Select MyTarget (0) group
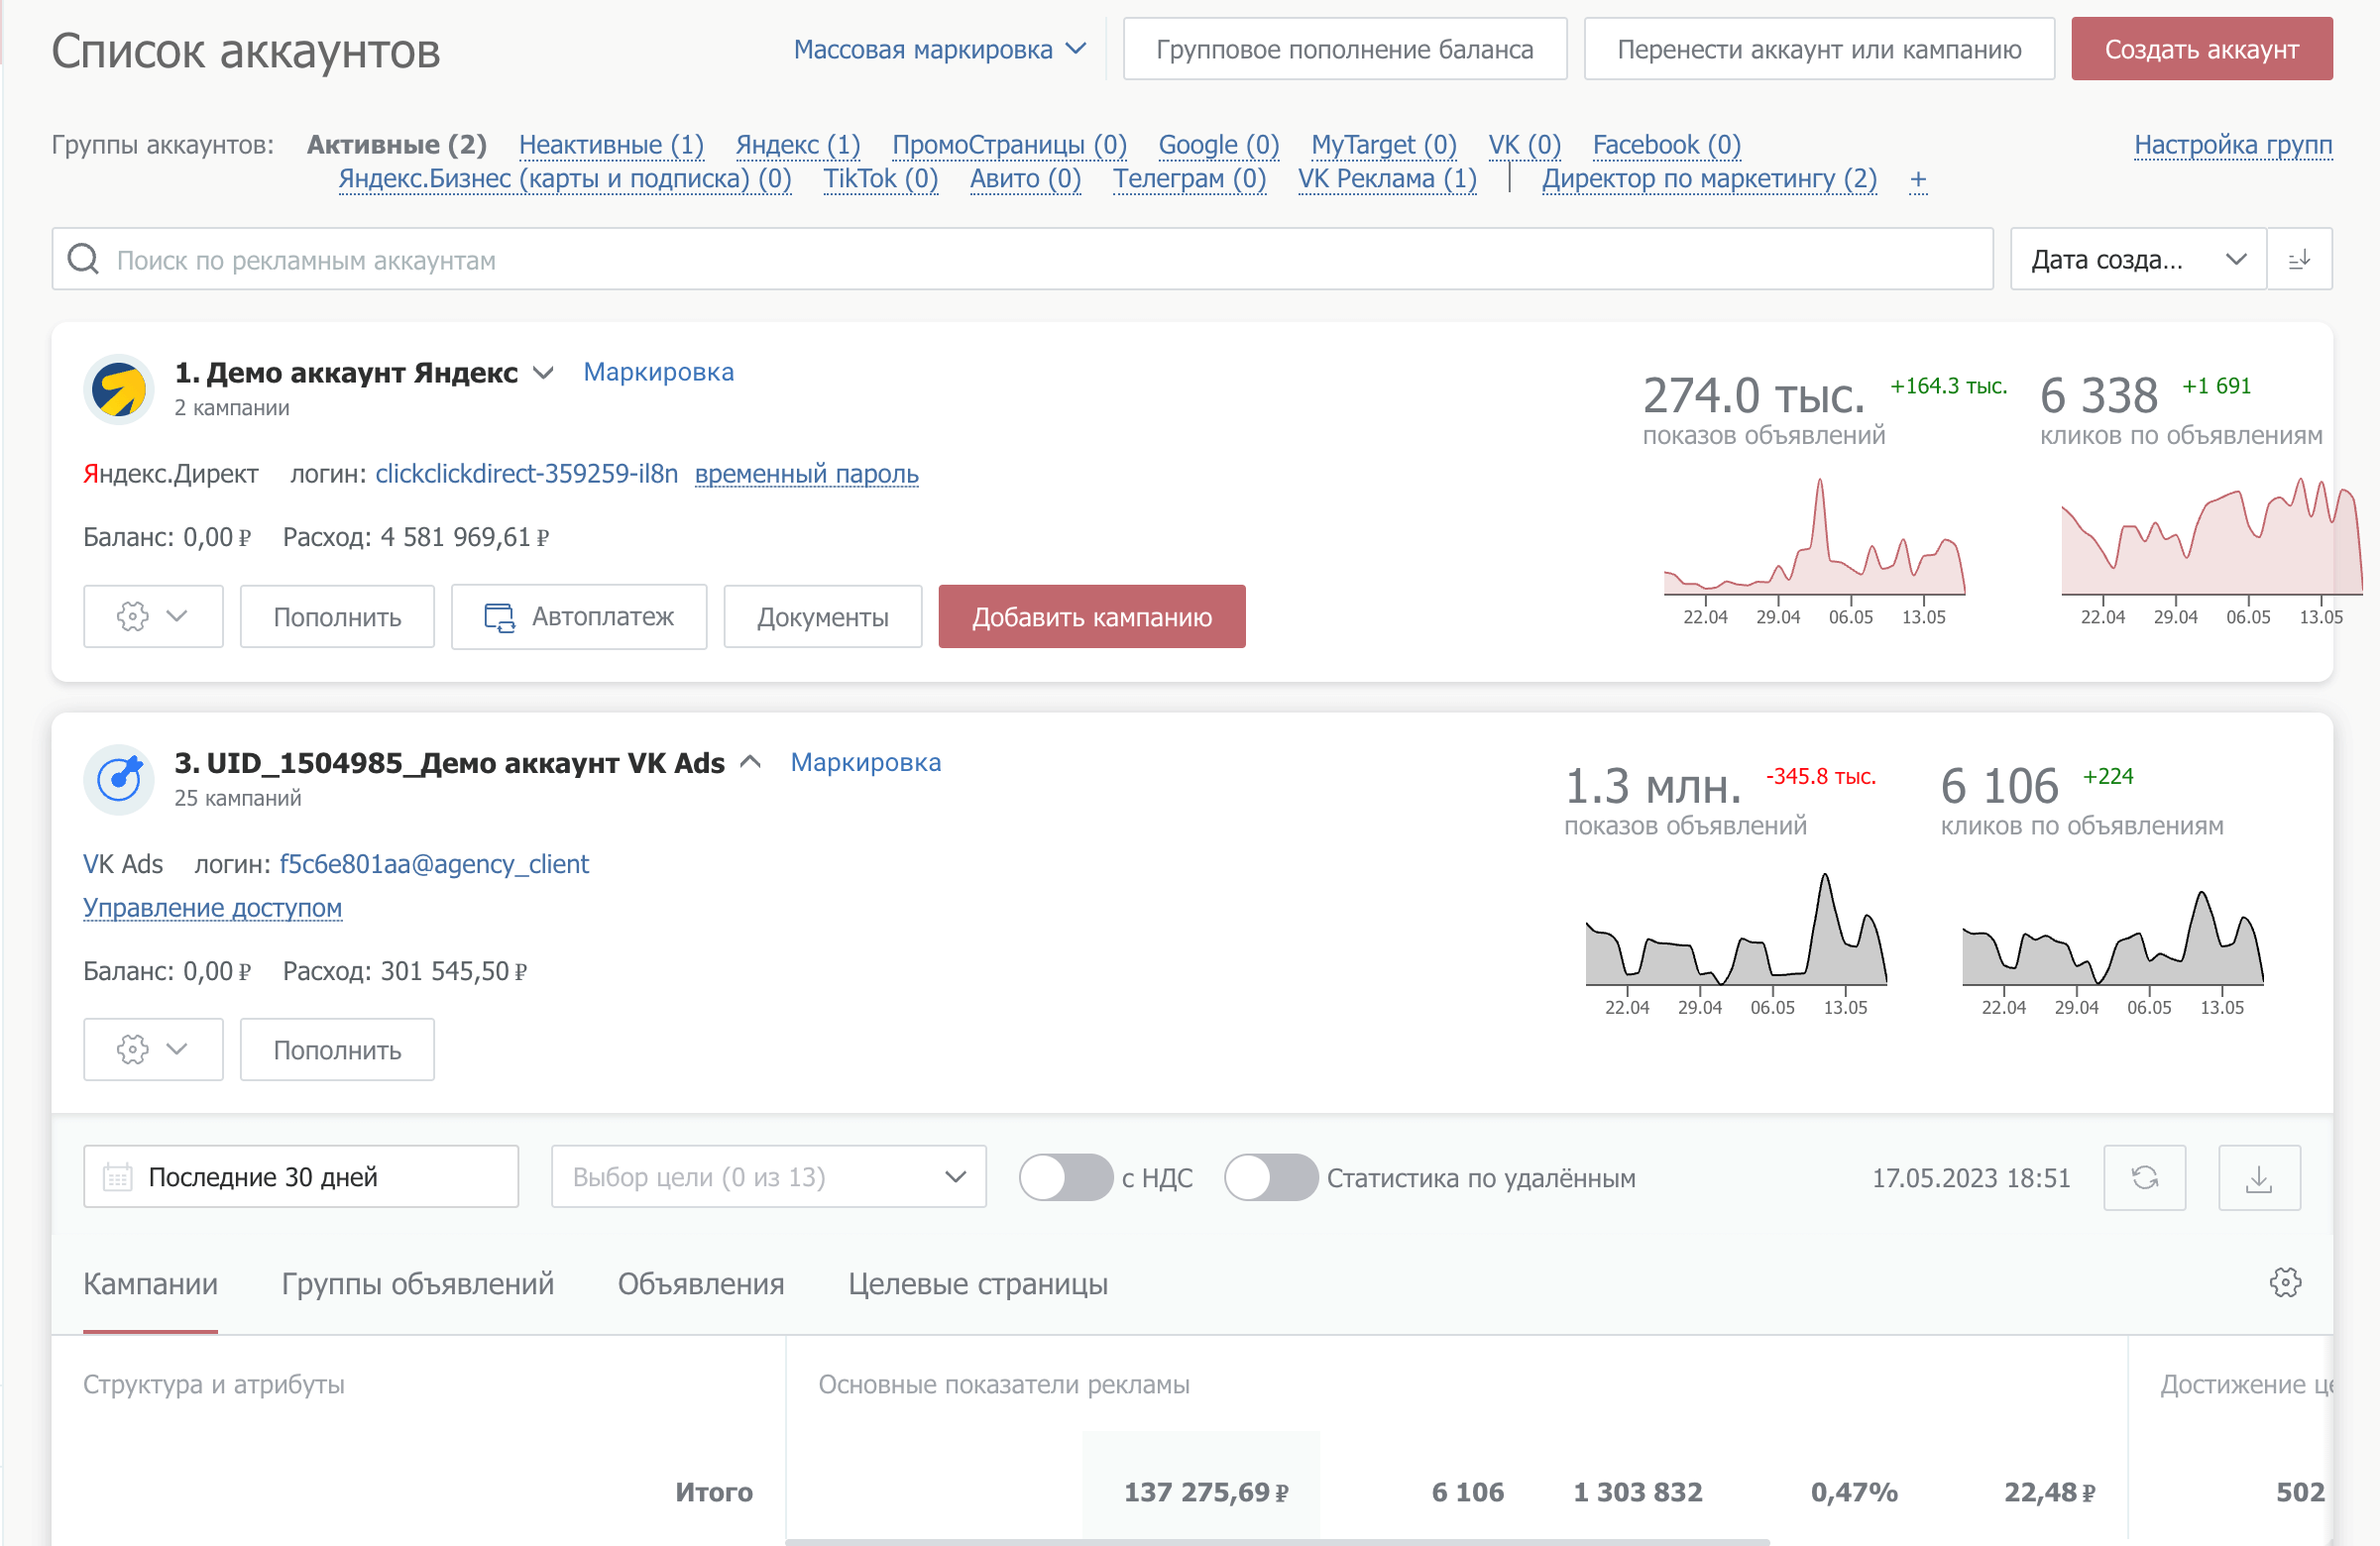Screen dimensions: 2380x1546 coord(1384,145)
